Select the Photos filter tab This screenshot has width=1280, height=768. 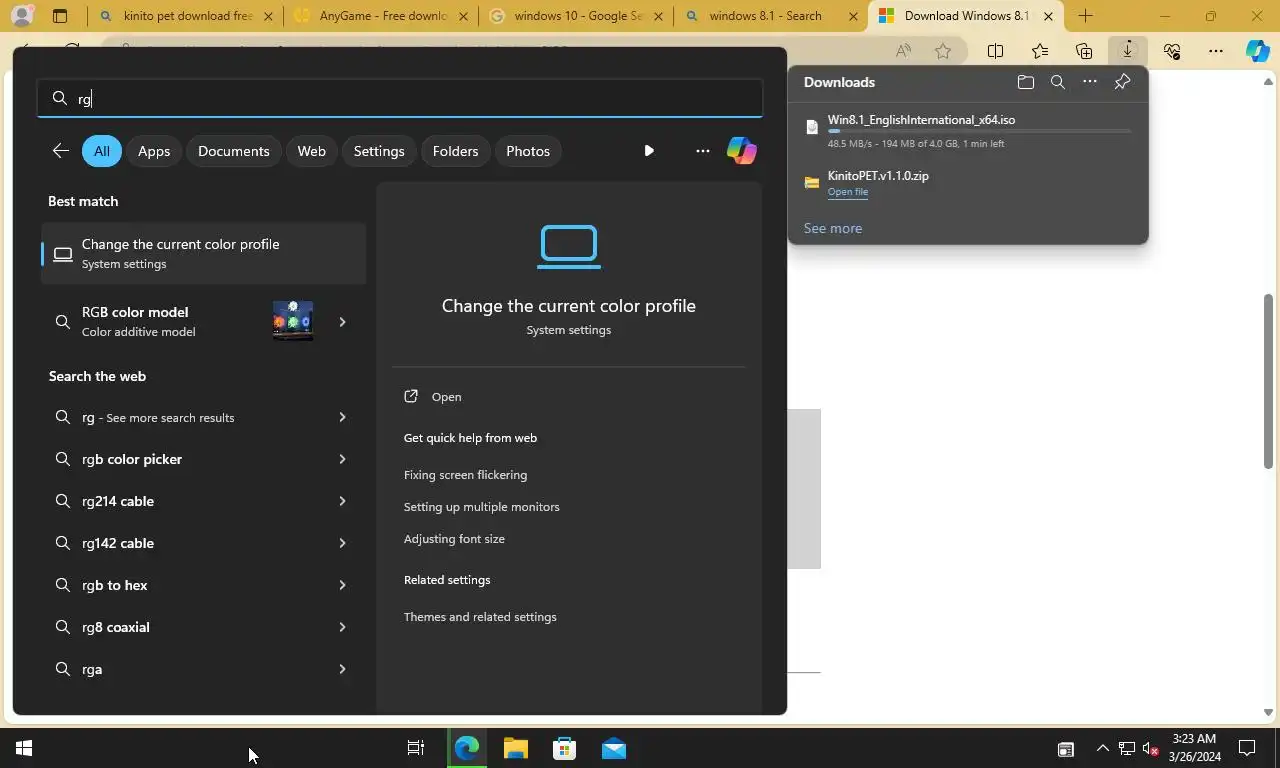tap(528, 151)
